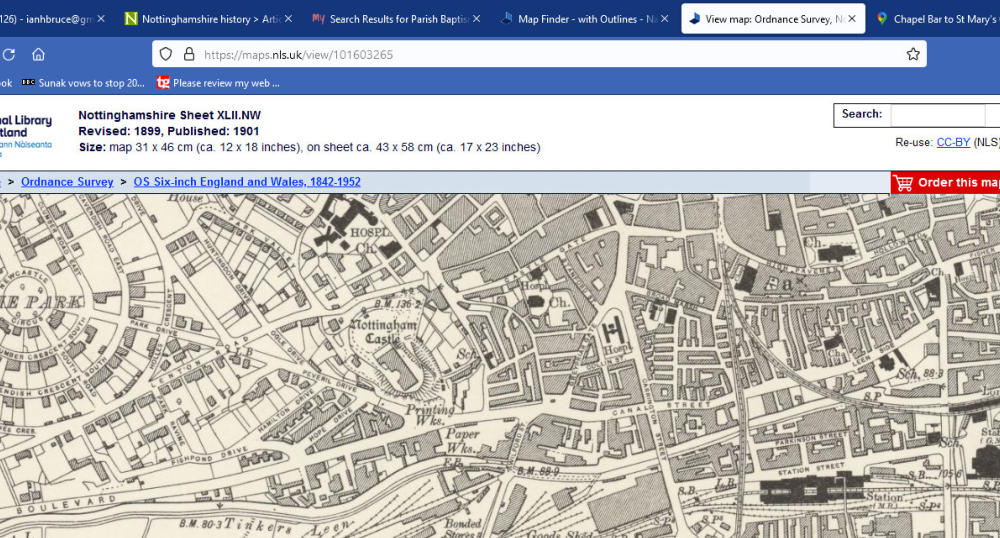Switch to Chapel Bar to St Mary's tab
This screenshot has height=538, width=1000.
tap(935, 19)
